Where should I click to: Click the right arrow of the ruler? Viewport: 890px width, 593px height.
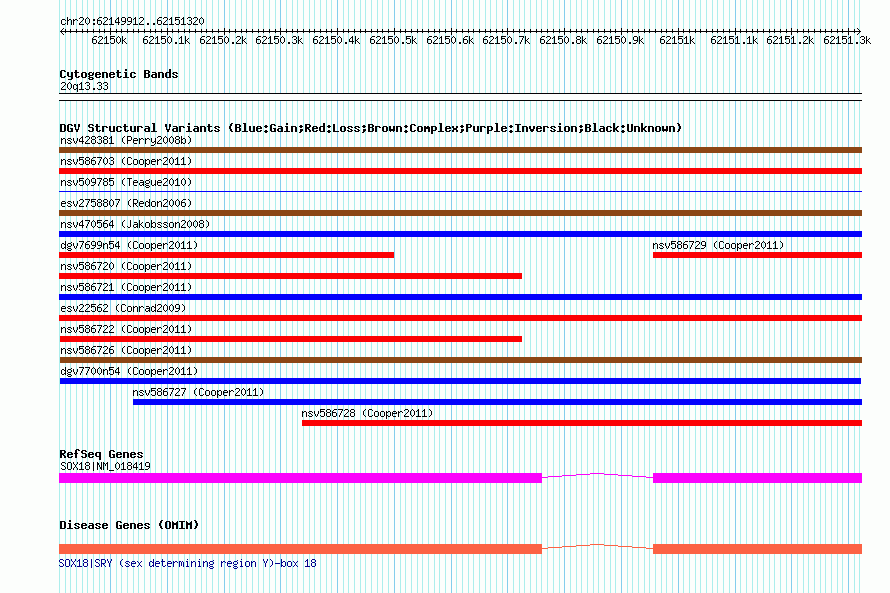coord(859,31)
